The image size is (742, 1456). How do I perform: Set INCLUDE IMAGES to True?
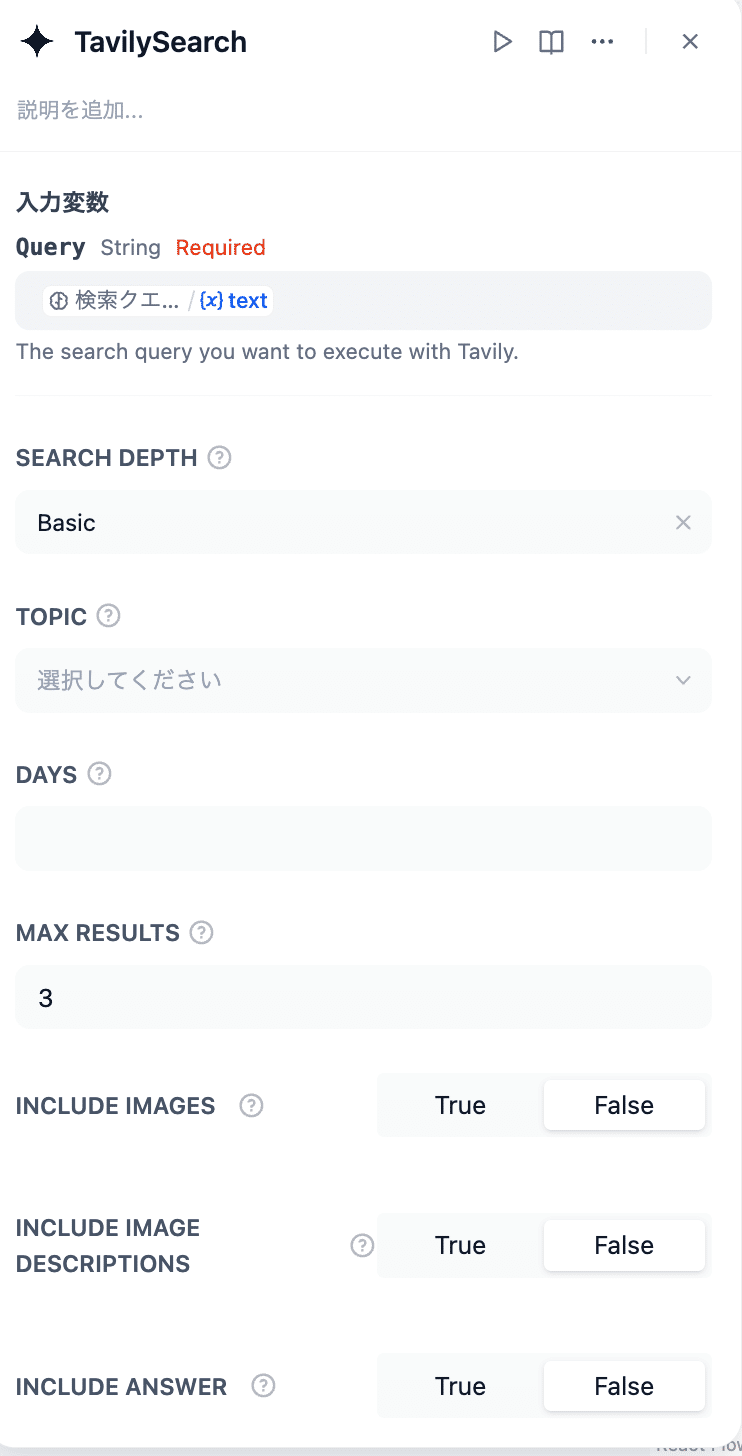click(460, 1105)
